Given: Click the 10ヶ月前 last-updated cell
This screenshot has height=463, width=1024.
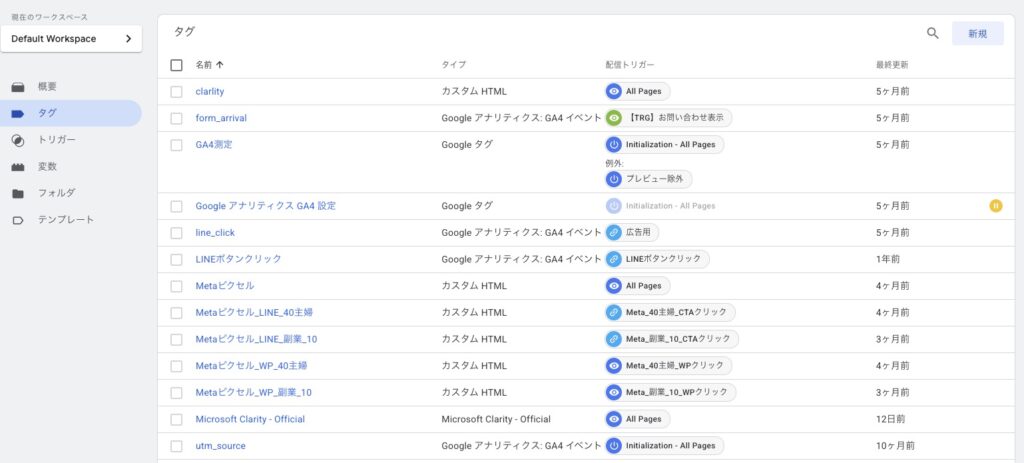Looking at the screenshot, I should pos(895,446).
